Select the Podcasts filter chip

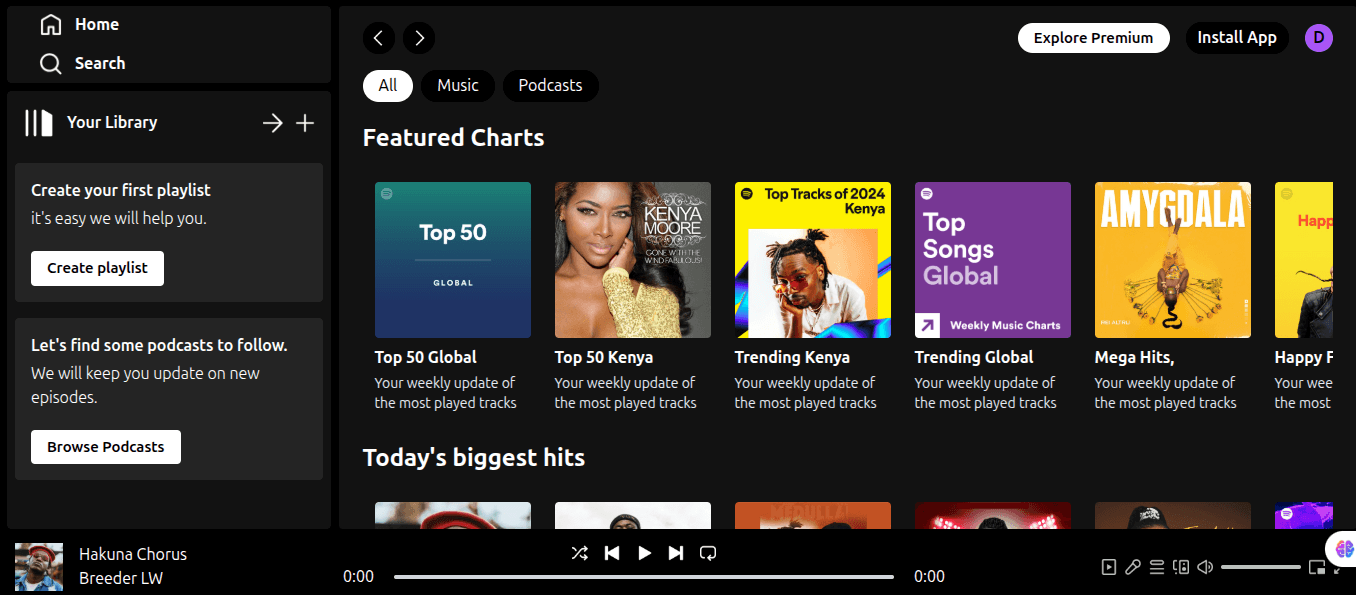click(550, 86)
